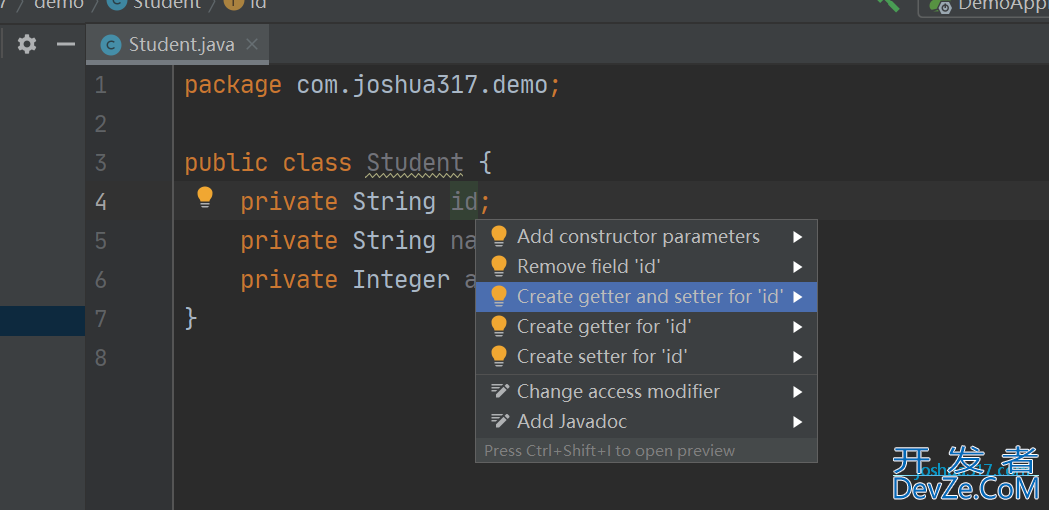Close the Student.java tab

point(252,44)
